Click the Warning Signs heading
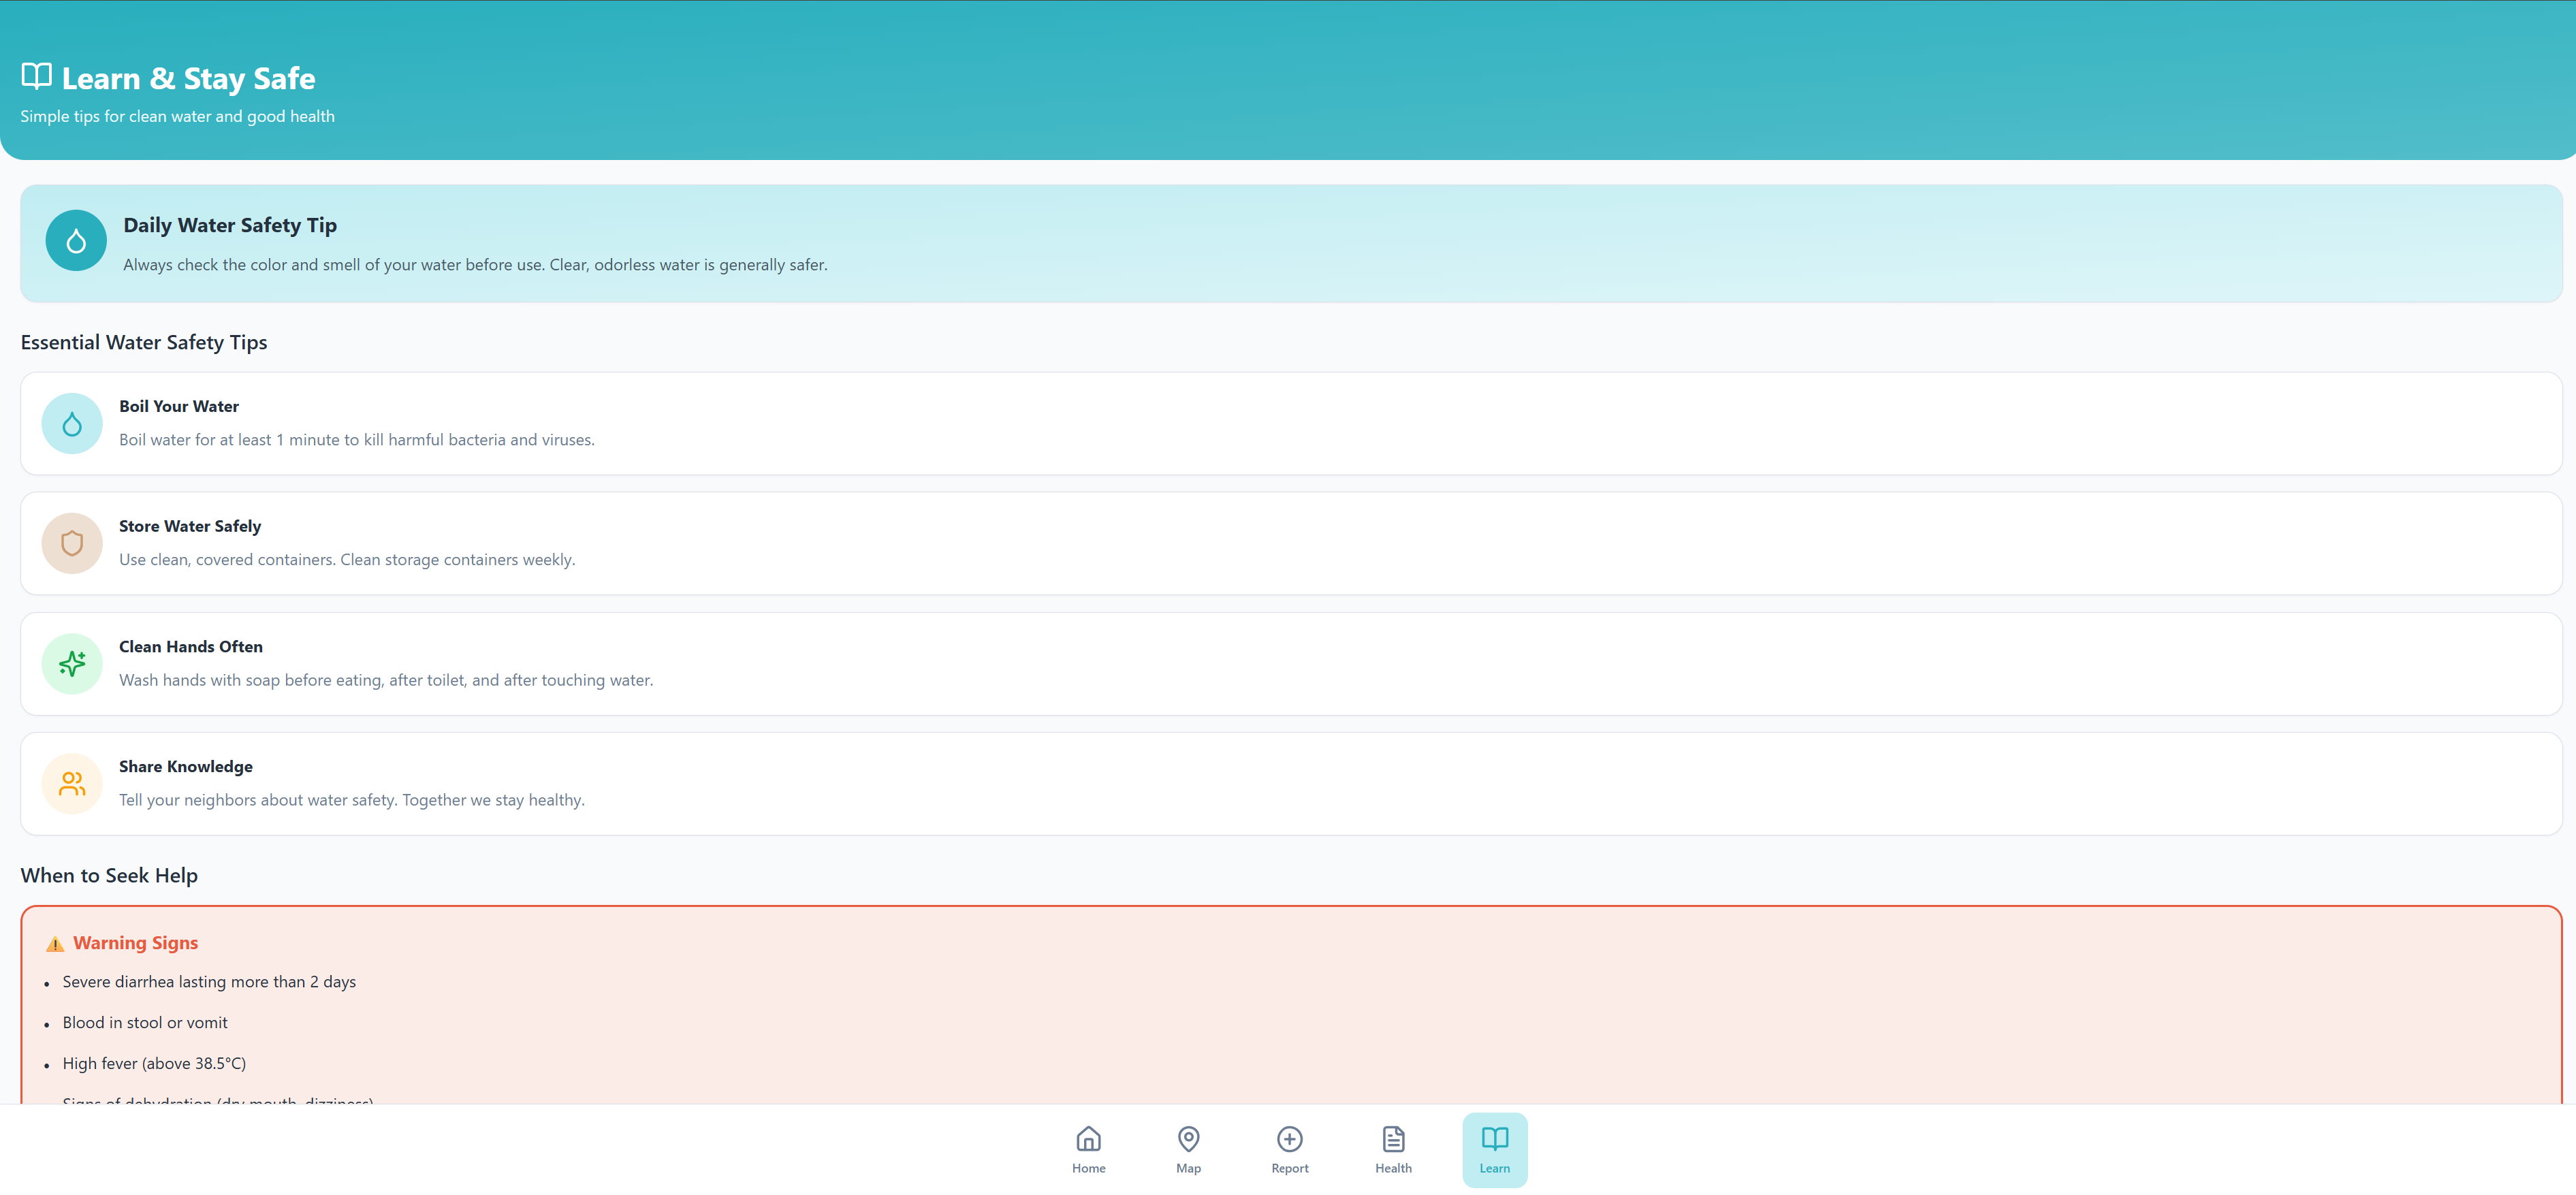This screenshot has width=2576, height=1195. point(135,943)
